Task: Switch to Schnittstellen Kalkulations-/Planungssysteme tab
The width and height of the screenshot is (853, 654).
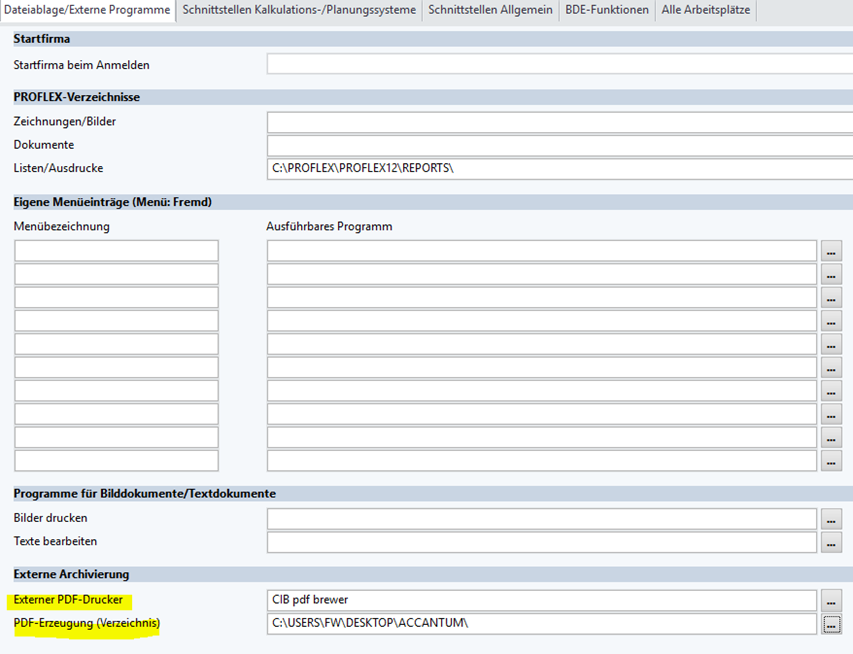Action: coord(298,10)
